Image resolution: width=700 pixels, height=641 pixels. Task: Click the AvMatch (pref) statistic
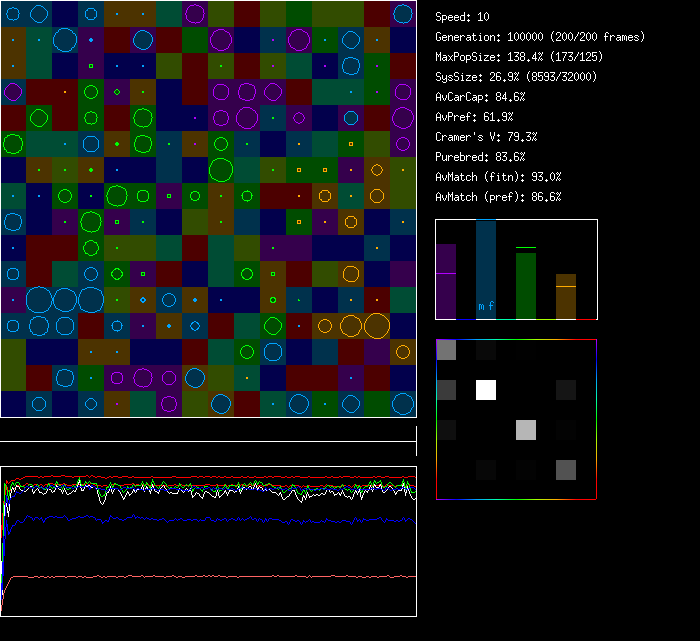click(497, 197)
